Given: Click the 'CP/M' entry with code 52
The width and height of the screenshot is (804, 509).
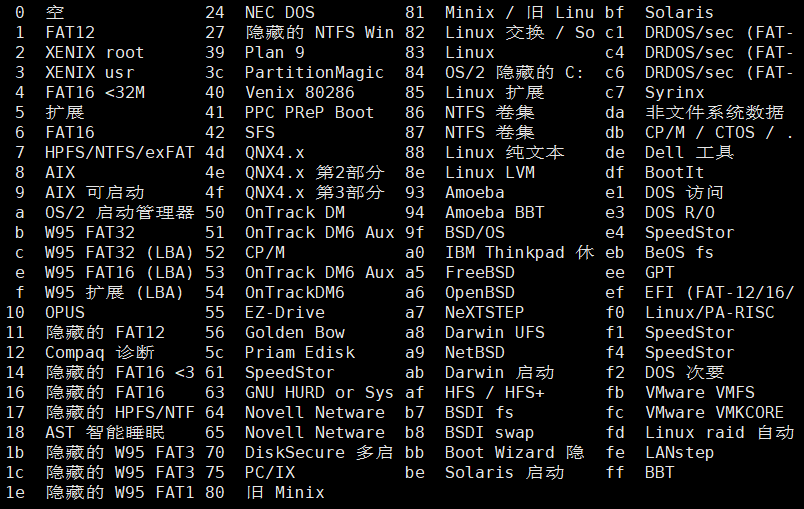Looking at the screenshot, I should click(265, 252).
